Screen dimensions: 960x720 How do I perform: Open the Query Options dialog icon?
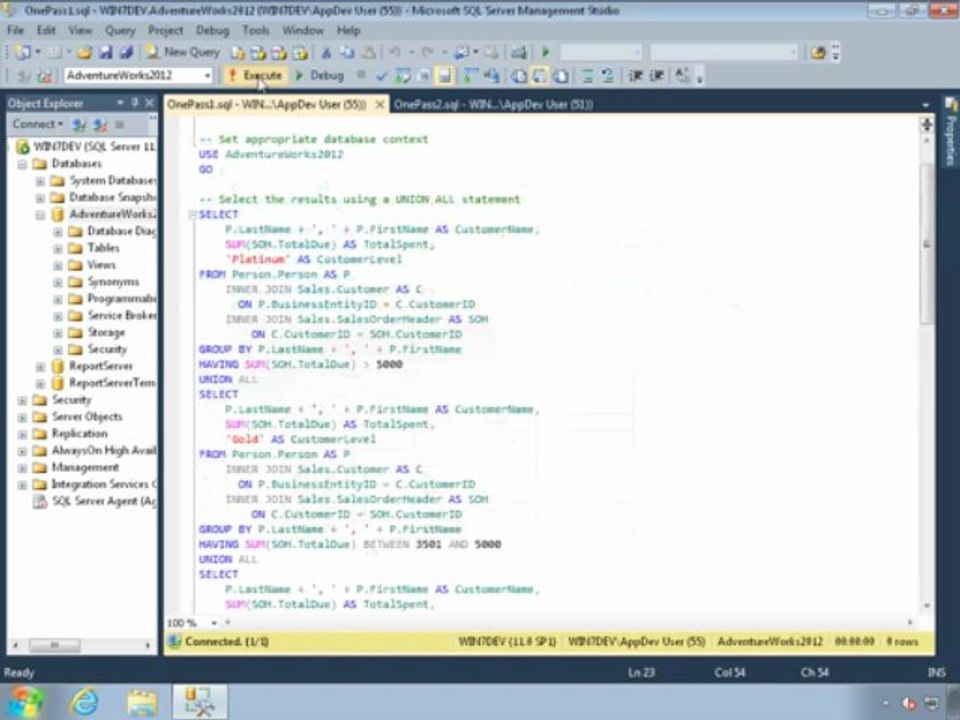pos(423,76)
